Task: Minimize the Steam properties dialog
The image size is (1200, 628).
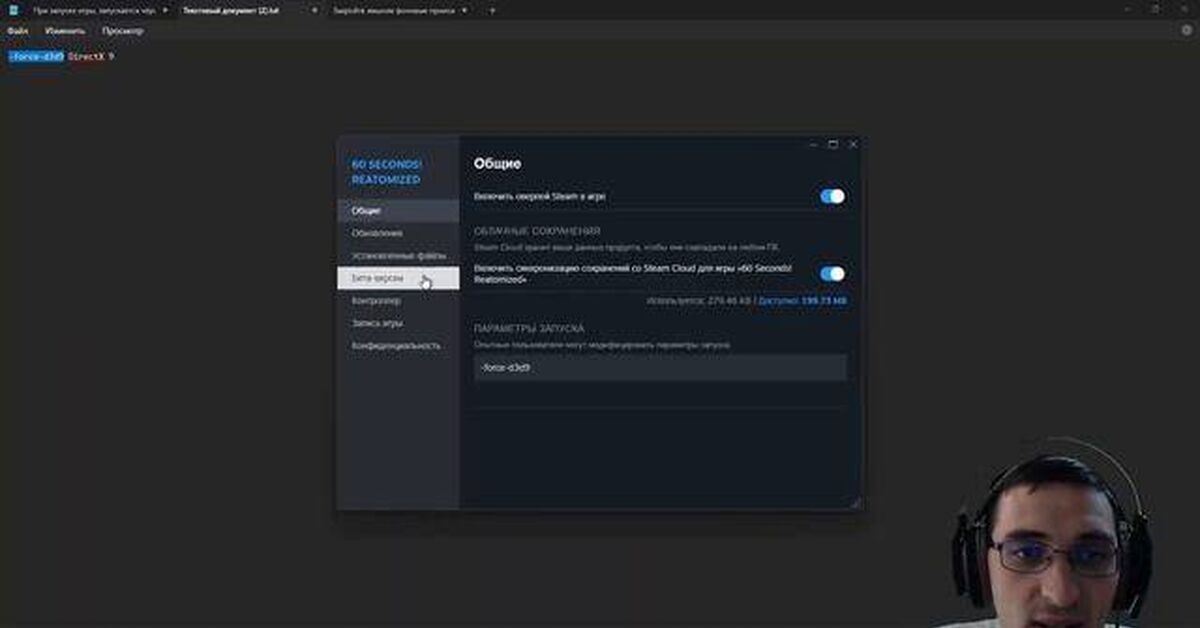Action: point(812,145)
